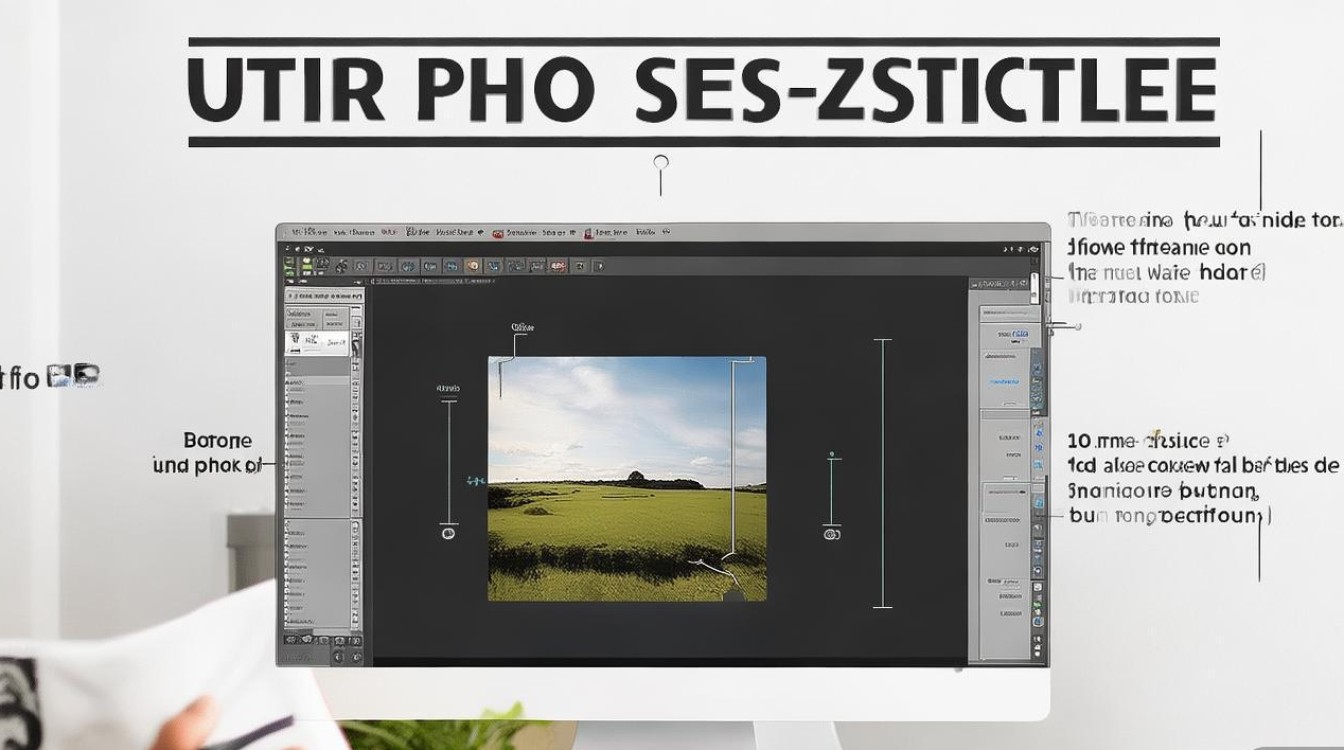Click the 'Bab' label in the right panel

[x=994, y=580]
